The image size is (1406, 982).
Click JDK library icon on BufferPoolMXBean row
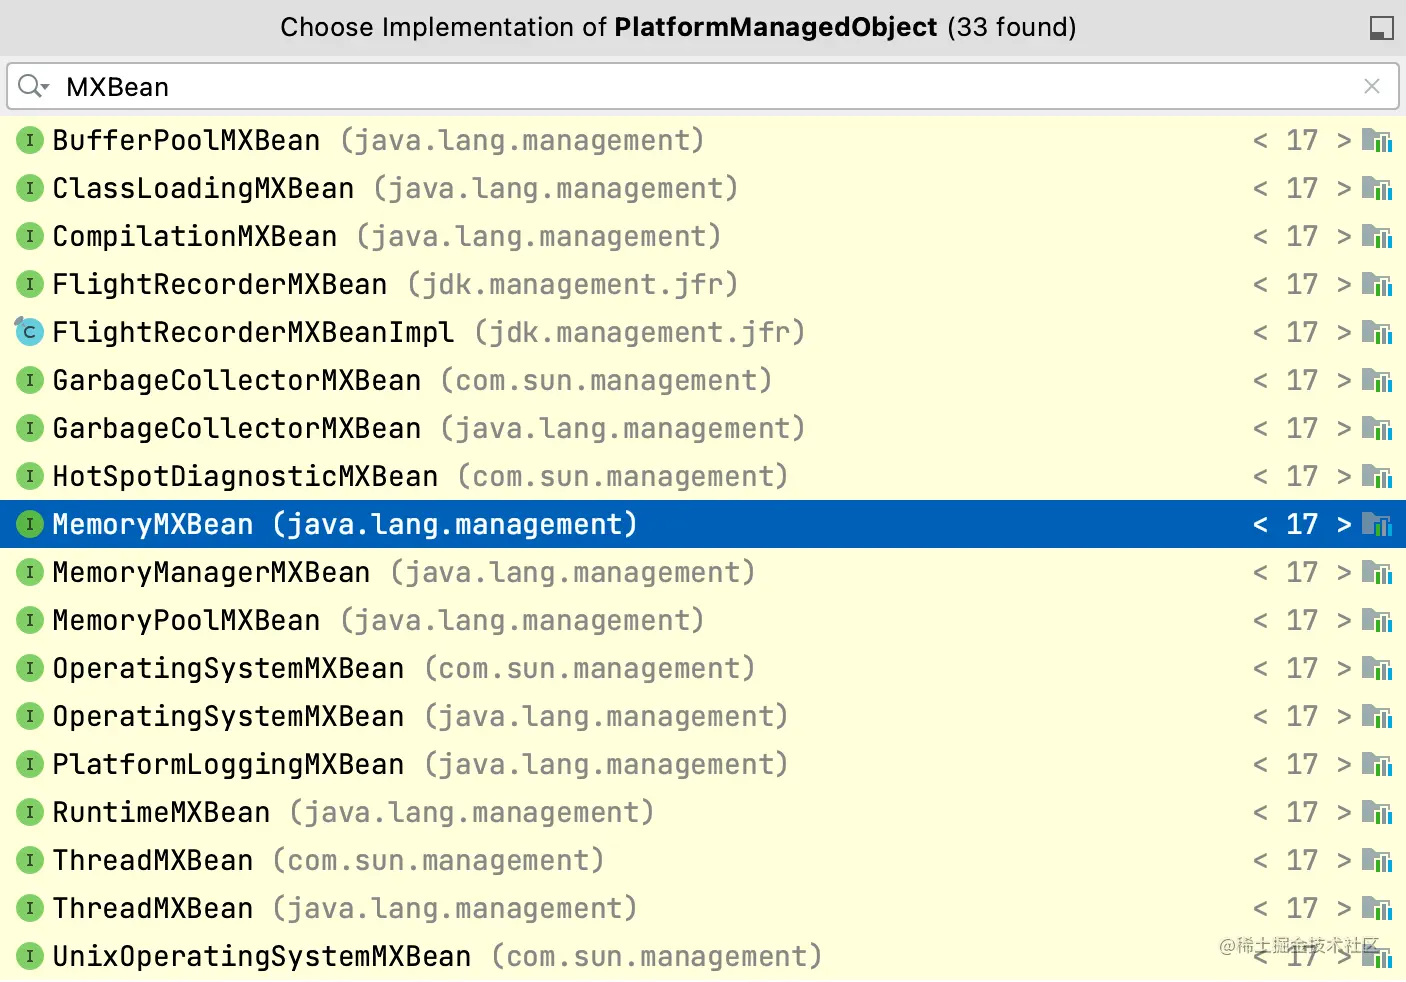1377,140
